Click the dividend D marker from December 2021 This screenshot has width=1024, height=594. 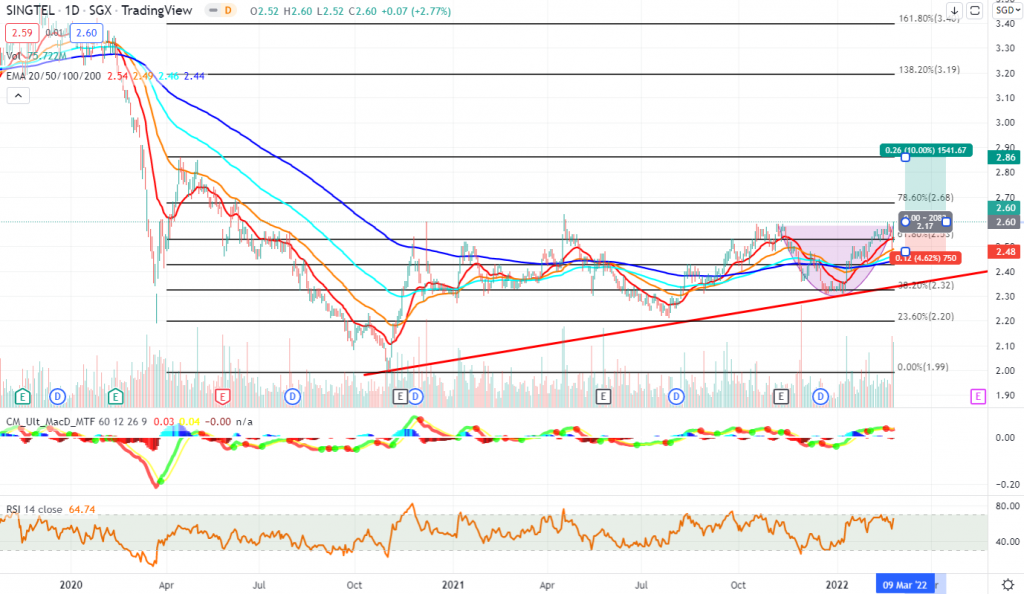[x=820, y=396]
